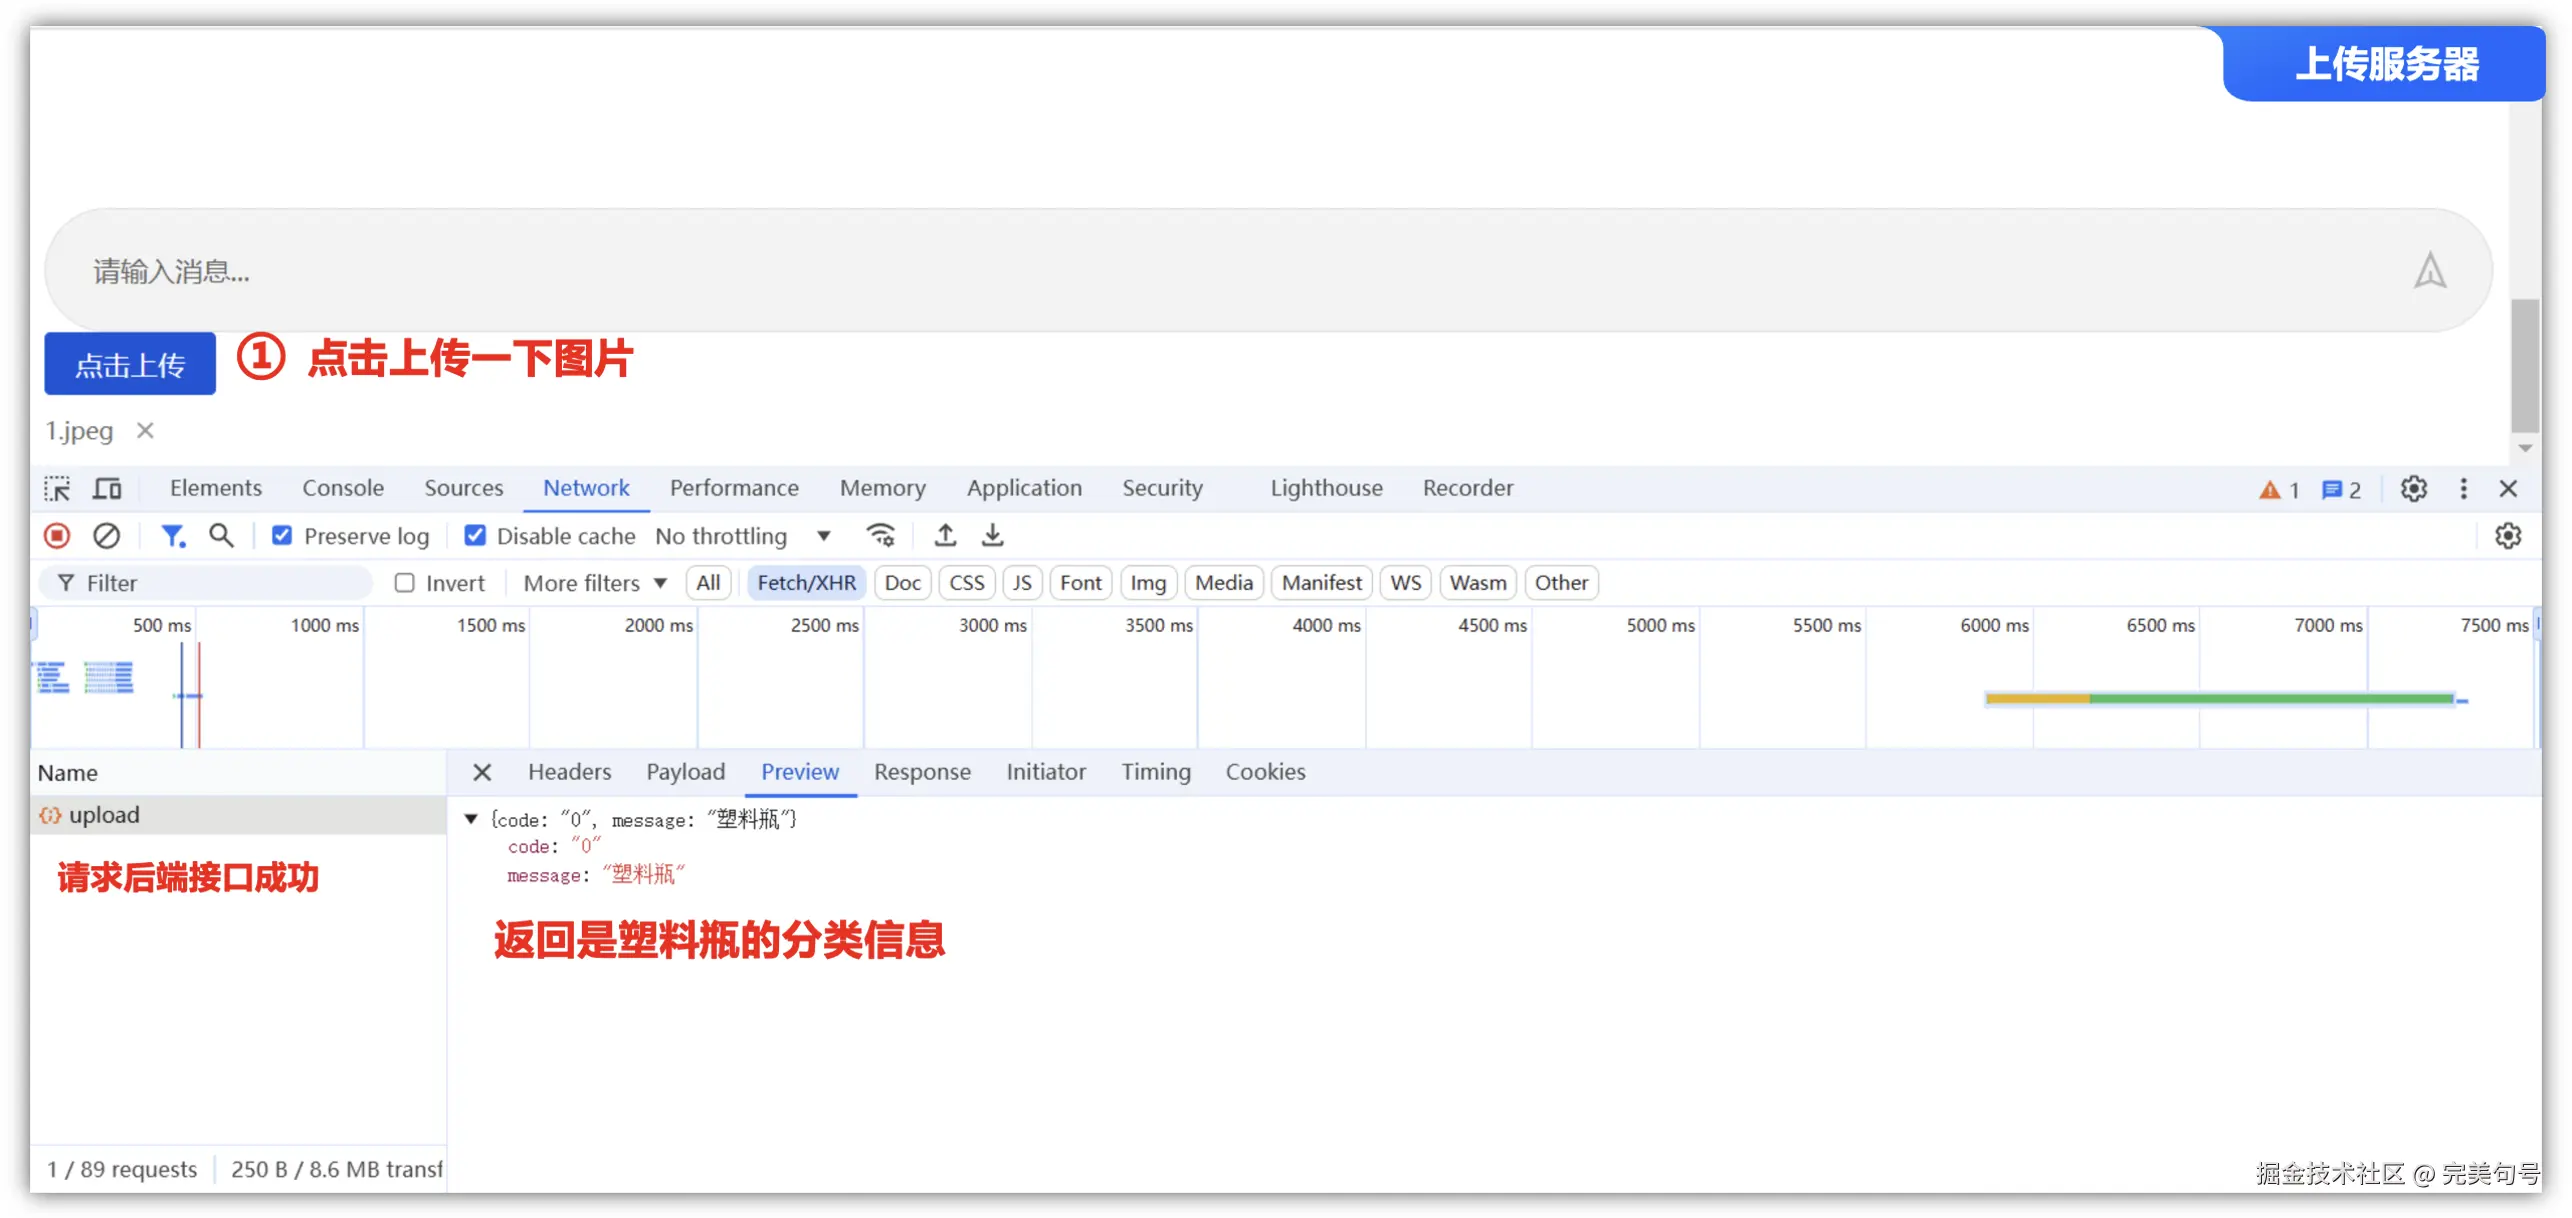Toggle the network filter funnel icon
This screenshot has height=1218, width=2572.
coord(173,536)
